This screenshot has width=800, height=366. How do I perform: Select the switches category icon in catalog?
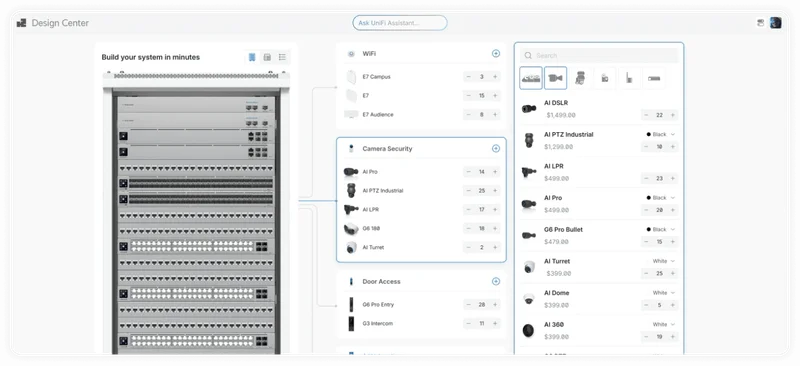(531, 78)
